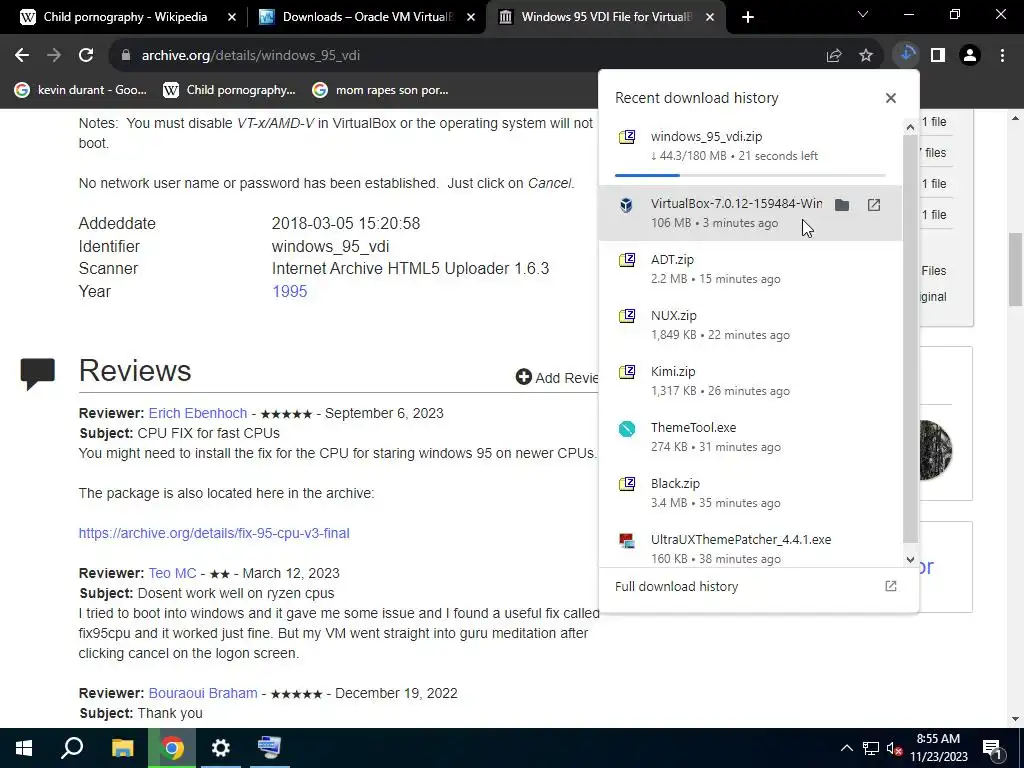Open reviewer Erich Ebenhoch's profile

pyautogui.click(x=198, y=413)
